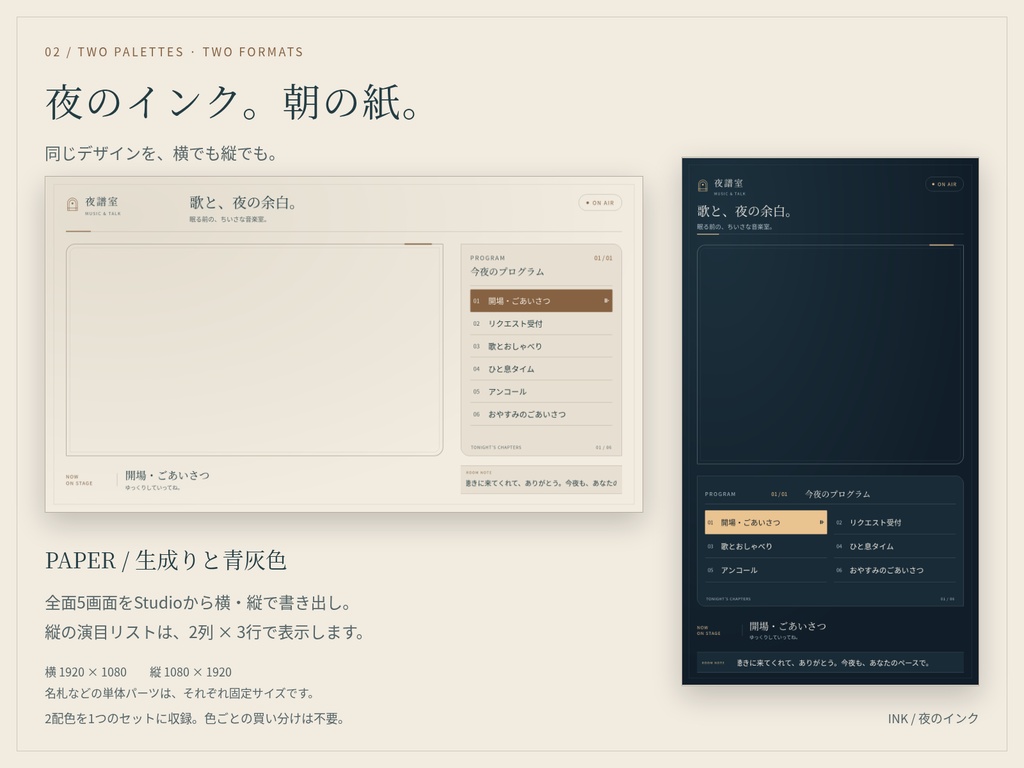This screenshot has width=1024, height=768.
Task: Select おやすみのごあいさつ in paper program list
Action: [541, 414]
